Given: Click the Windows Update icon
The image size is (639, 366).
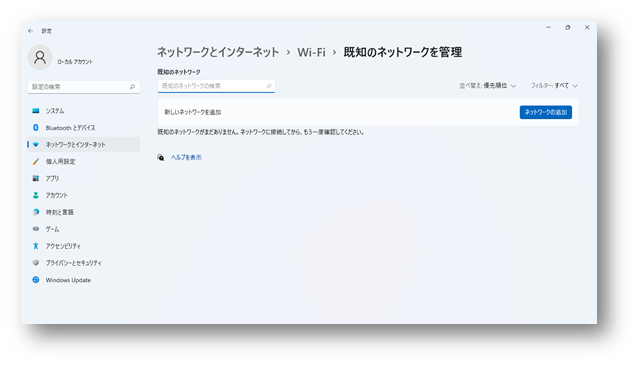Looking at the screenshot, I should click(36, 280).
